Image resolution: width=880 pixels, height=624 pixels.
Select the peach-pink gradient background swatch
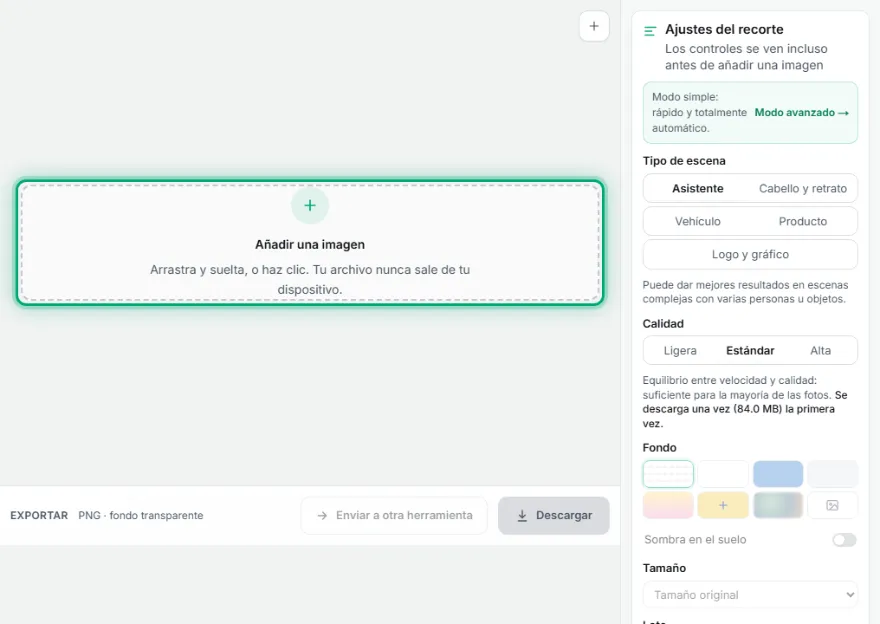pyautogui.click(x=668, y=505)
